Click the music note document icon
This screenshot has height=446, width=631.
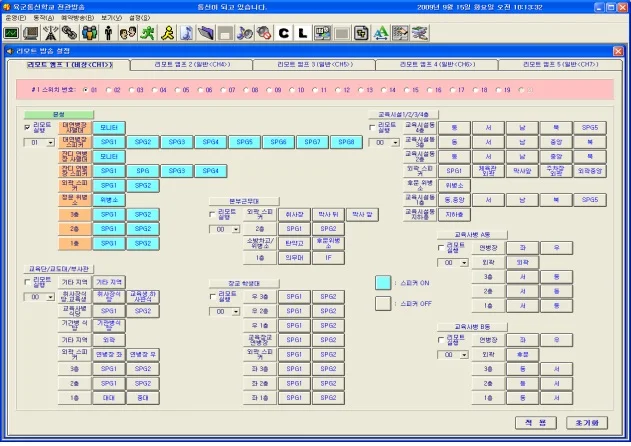[186, 33]
